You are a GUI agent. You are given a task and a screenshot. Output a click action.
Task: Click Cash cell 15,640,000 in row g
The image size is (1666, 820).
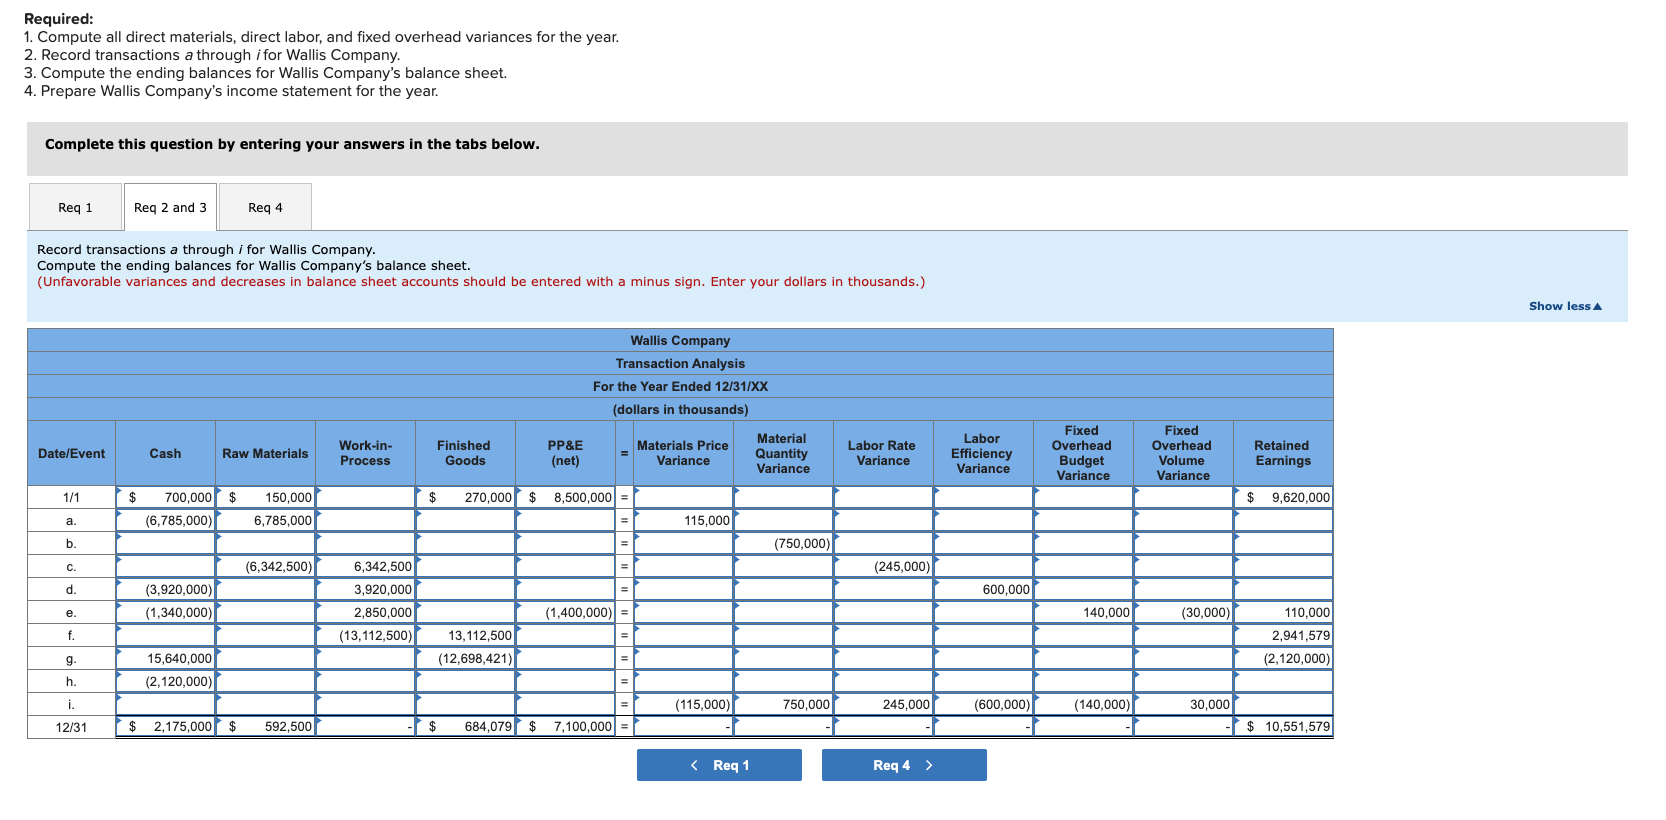coord(166,658)
